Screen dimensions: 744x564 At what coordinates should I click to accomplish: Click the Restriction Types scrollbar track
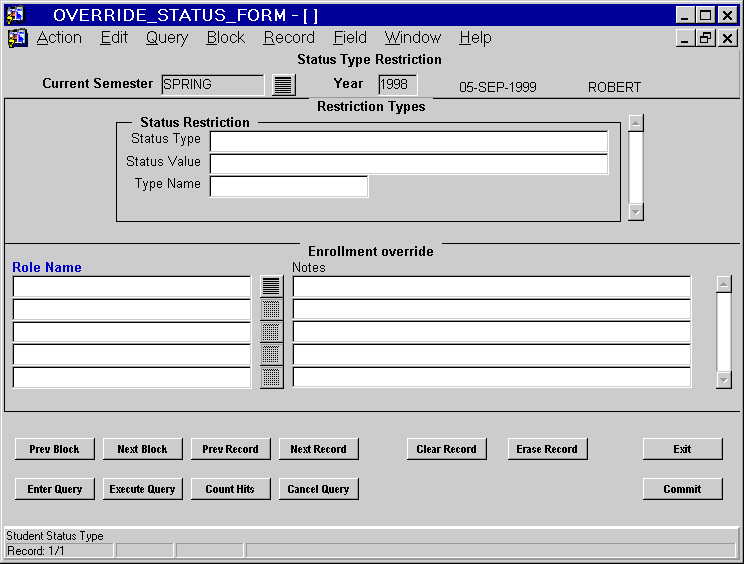pos(636,167)
